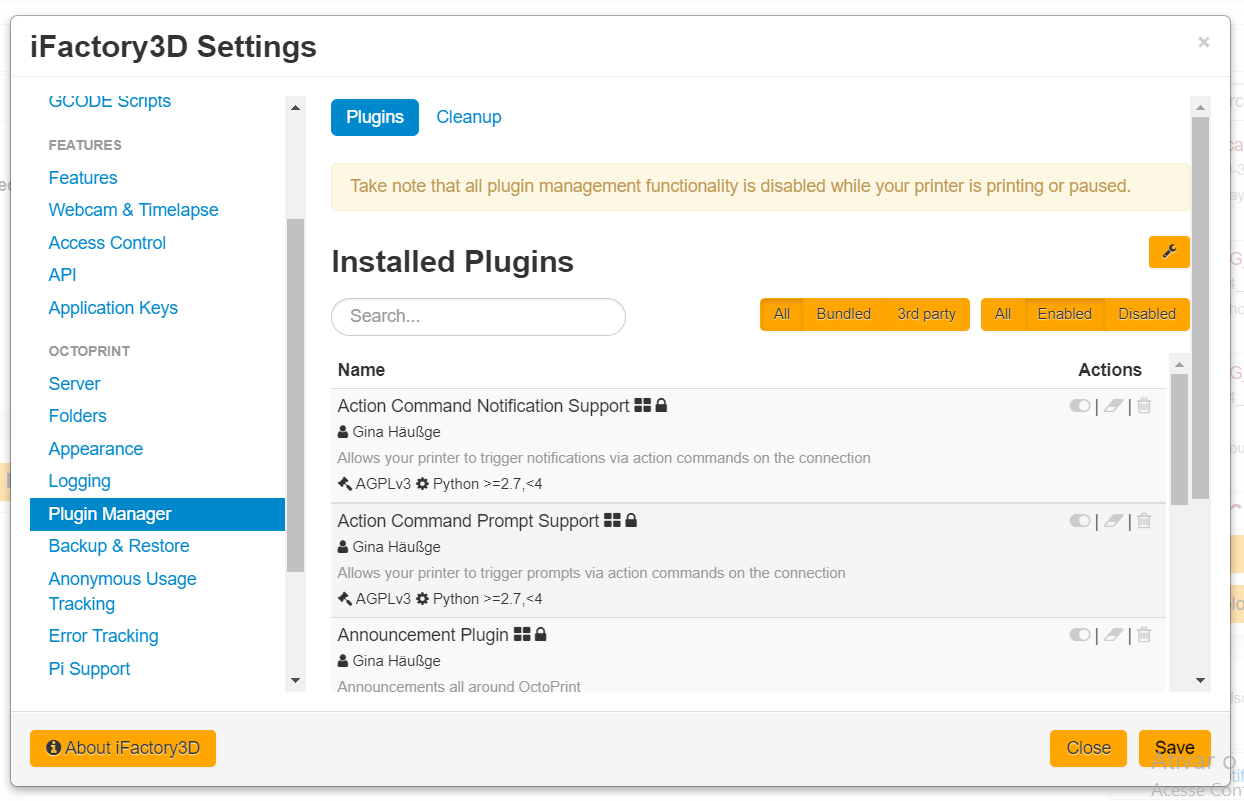Open Access Control settings
1244x801 pixels.
tap(107, 243)
